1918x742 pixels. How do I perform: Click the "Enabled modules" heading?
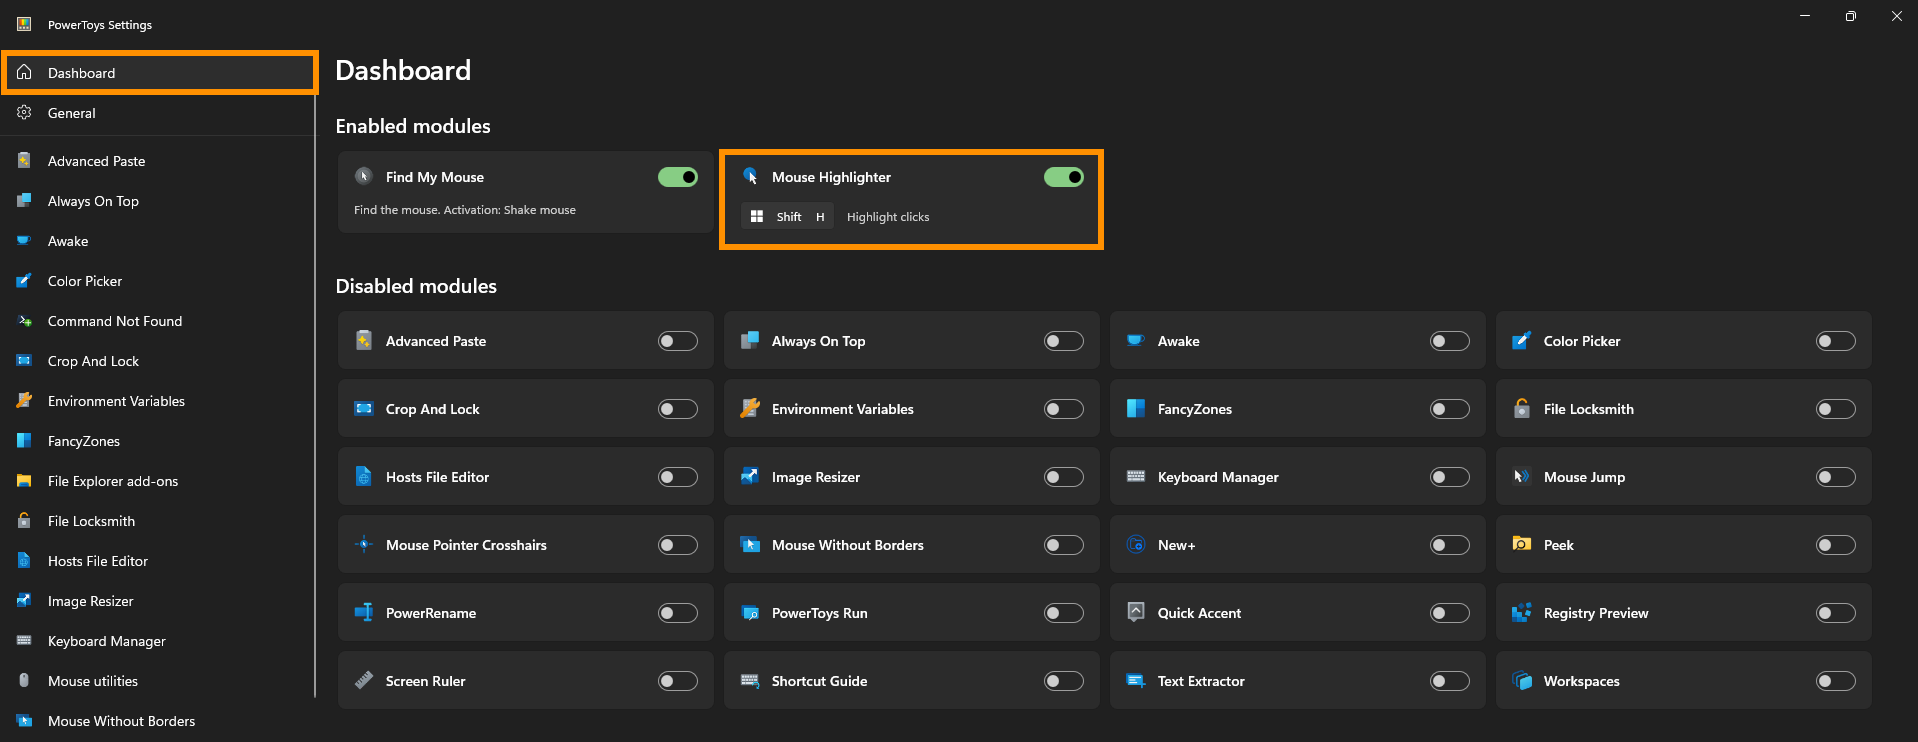click(x=413, y=126)
